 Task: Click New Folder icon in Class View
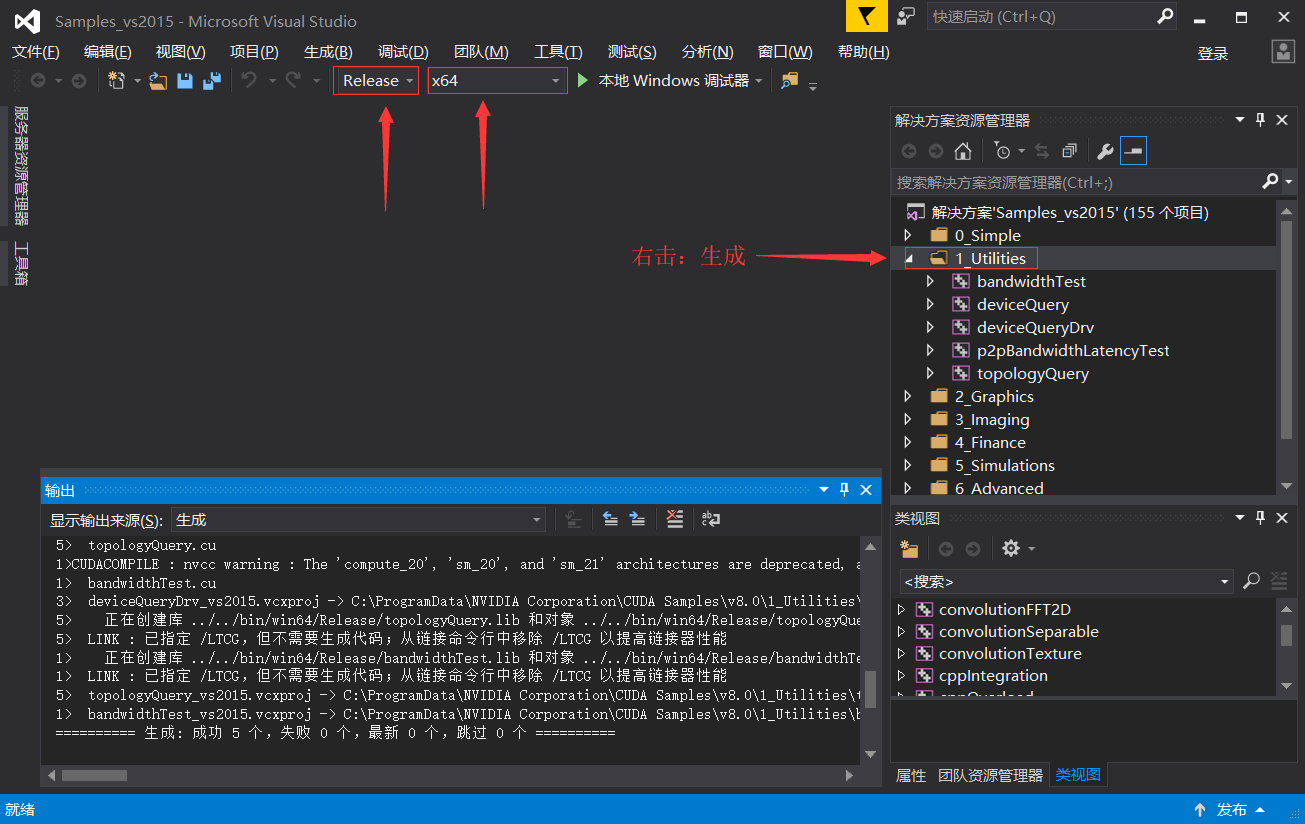(x=909, y=549)
